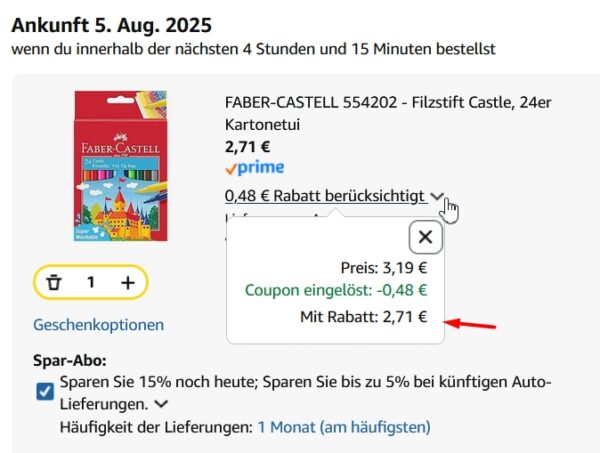This screenshot has height=453, width=600.
Task: Expand chevron after Auto-Lieferungen text
Action: [x=160, y=404]
